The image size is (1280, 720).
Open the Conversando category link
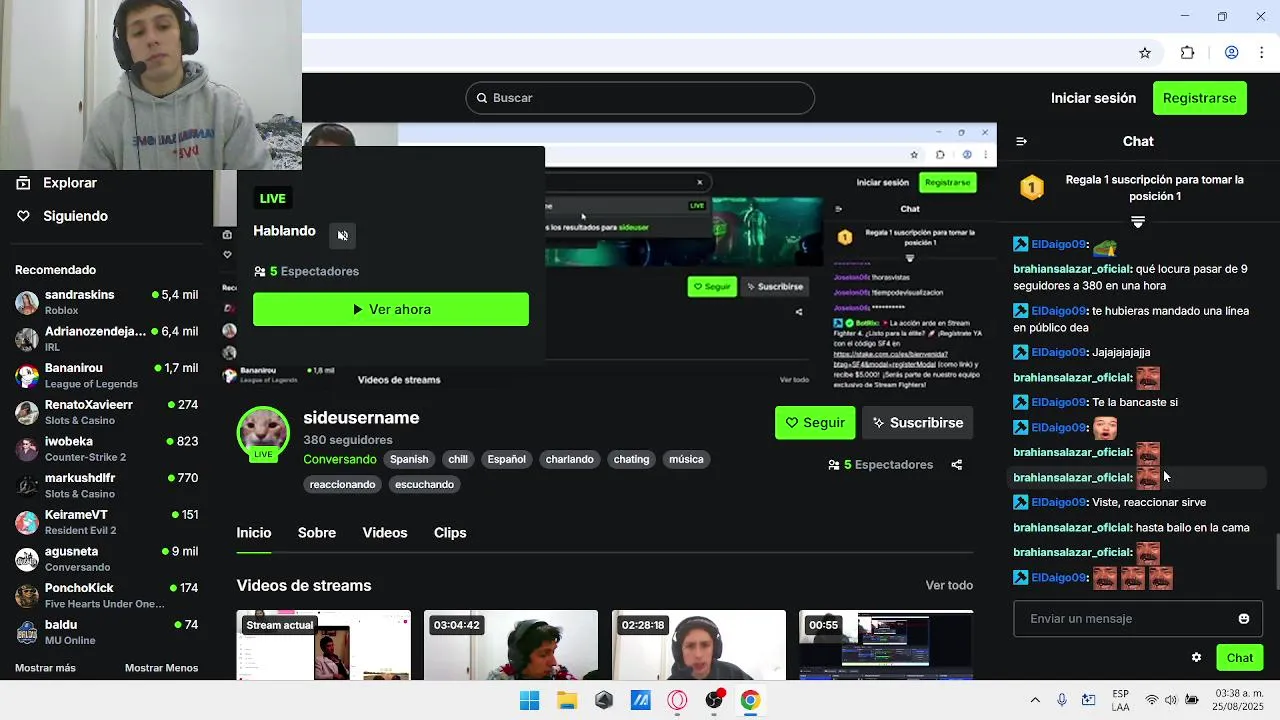click(340, 459)
